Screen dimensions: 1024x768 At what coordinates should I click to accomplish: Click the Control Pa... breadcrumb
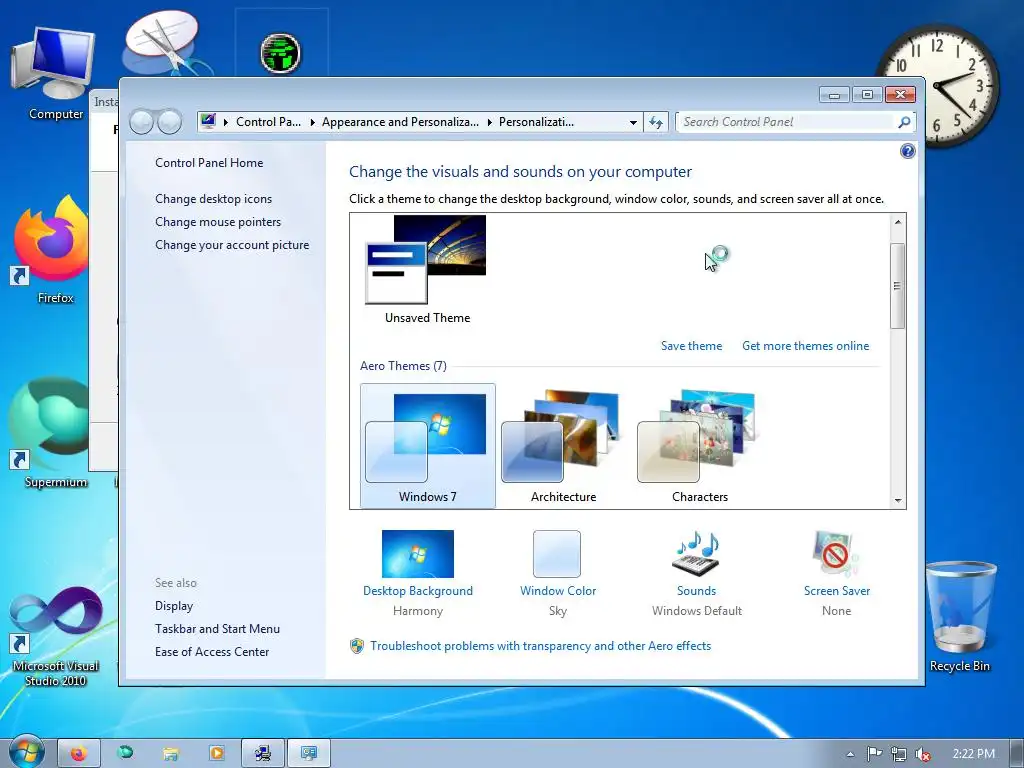point(268,122)
